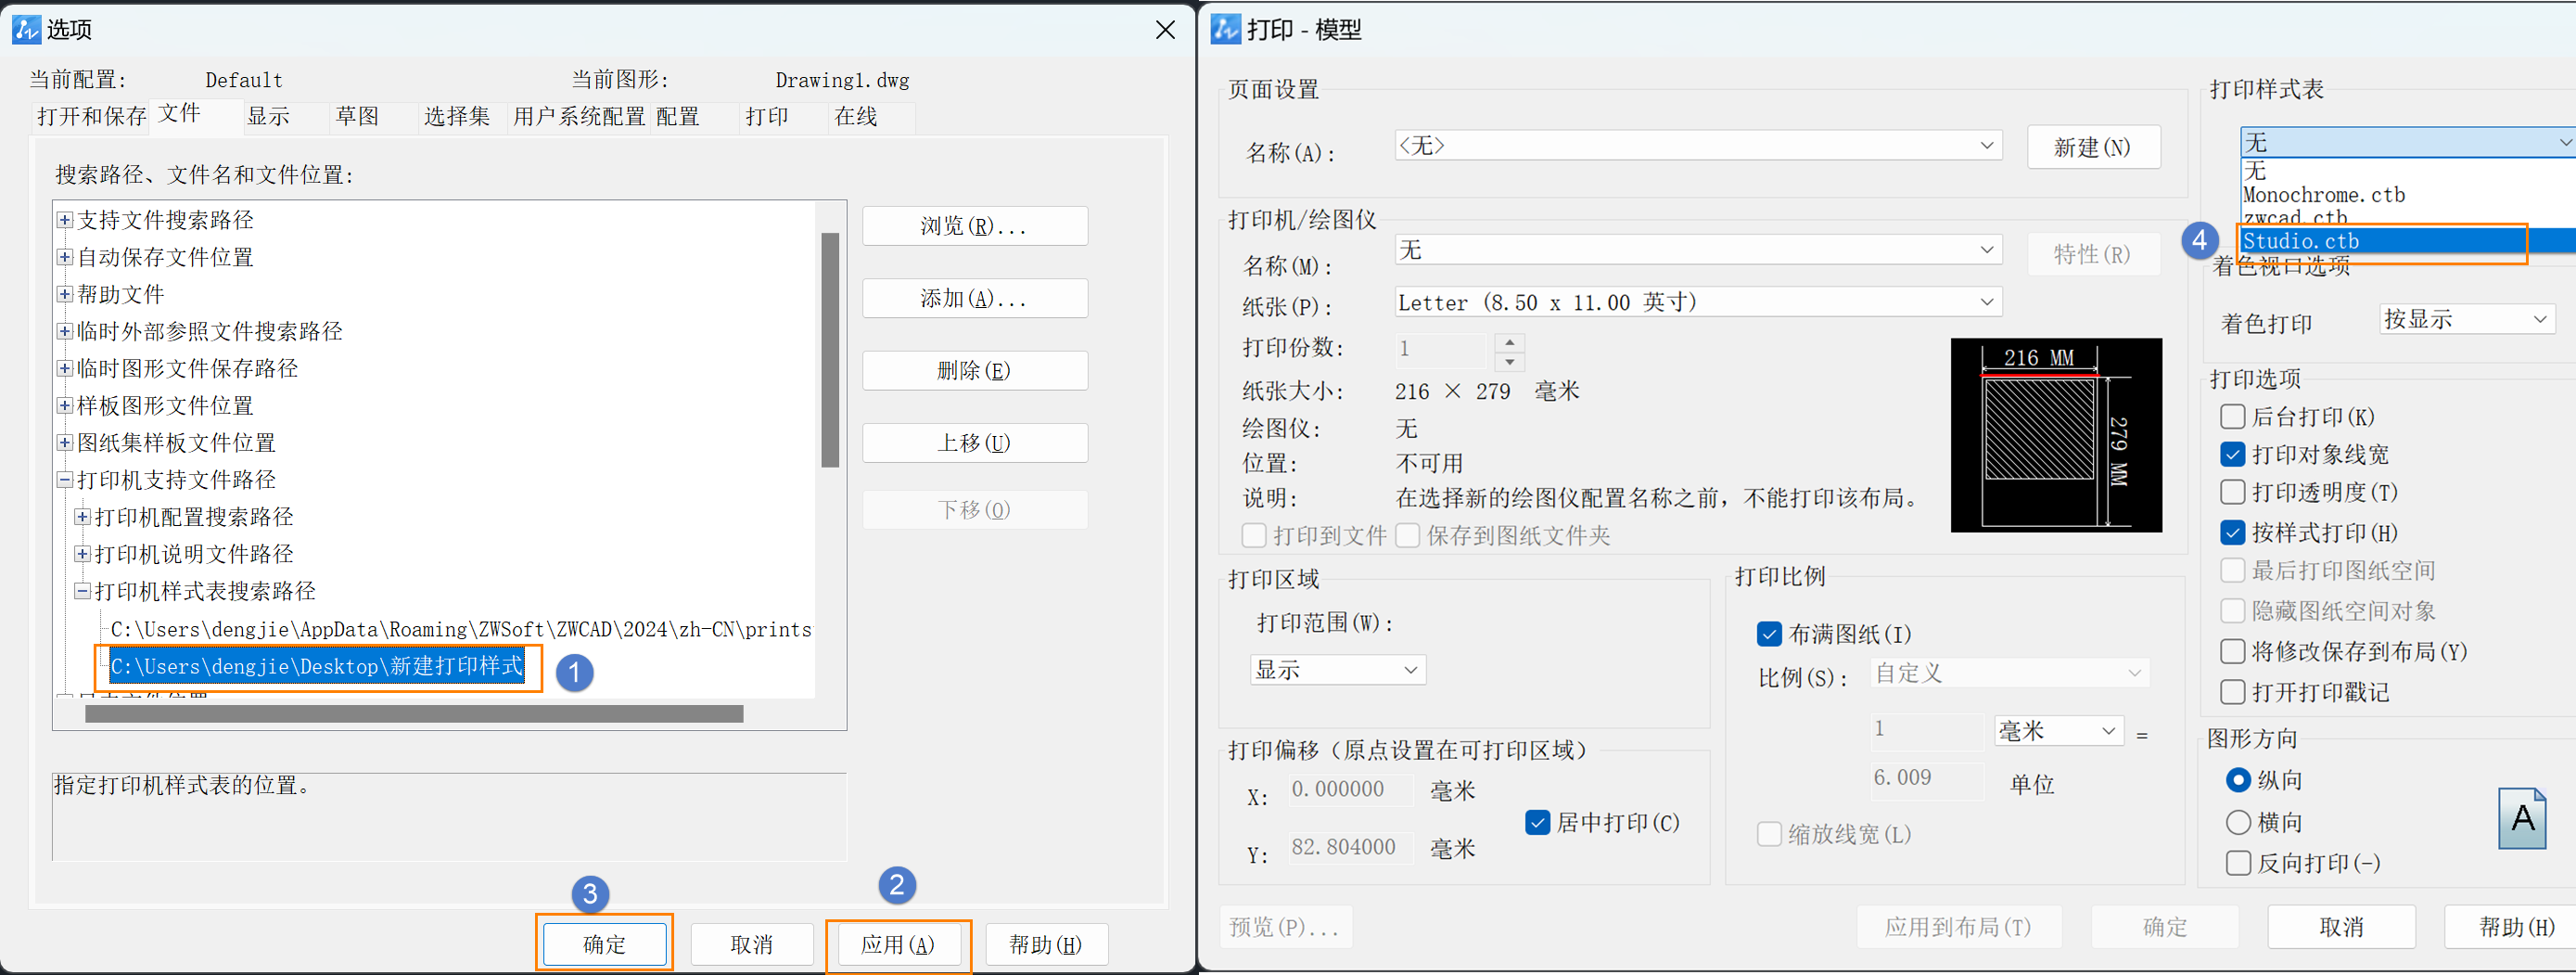2576x975 pixels.
Task: Click the paper preview thumbnail
Action: [x=2056, y=435]
